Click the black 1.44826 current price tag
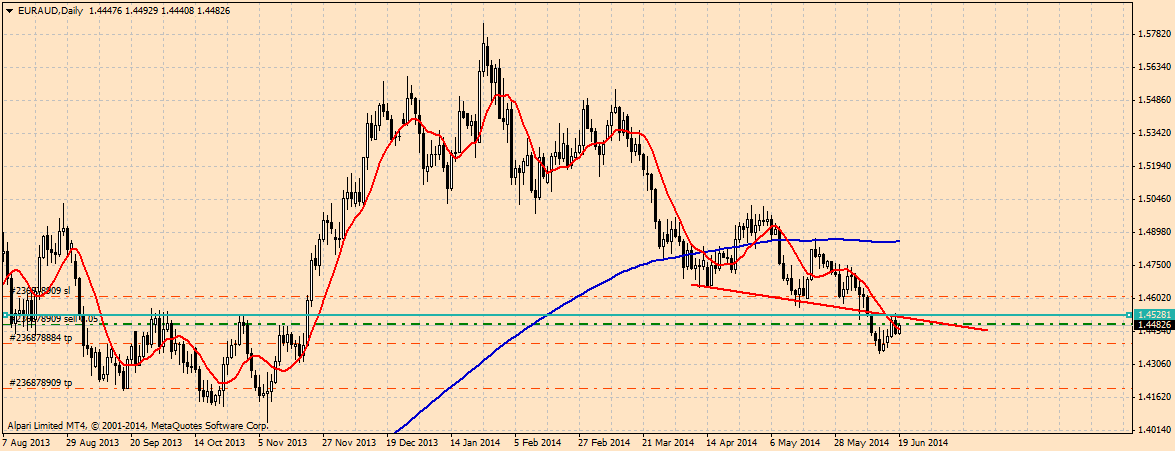This screenshot has height=451, width=1175. [1153, 324]
